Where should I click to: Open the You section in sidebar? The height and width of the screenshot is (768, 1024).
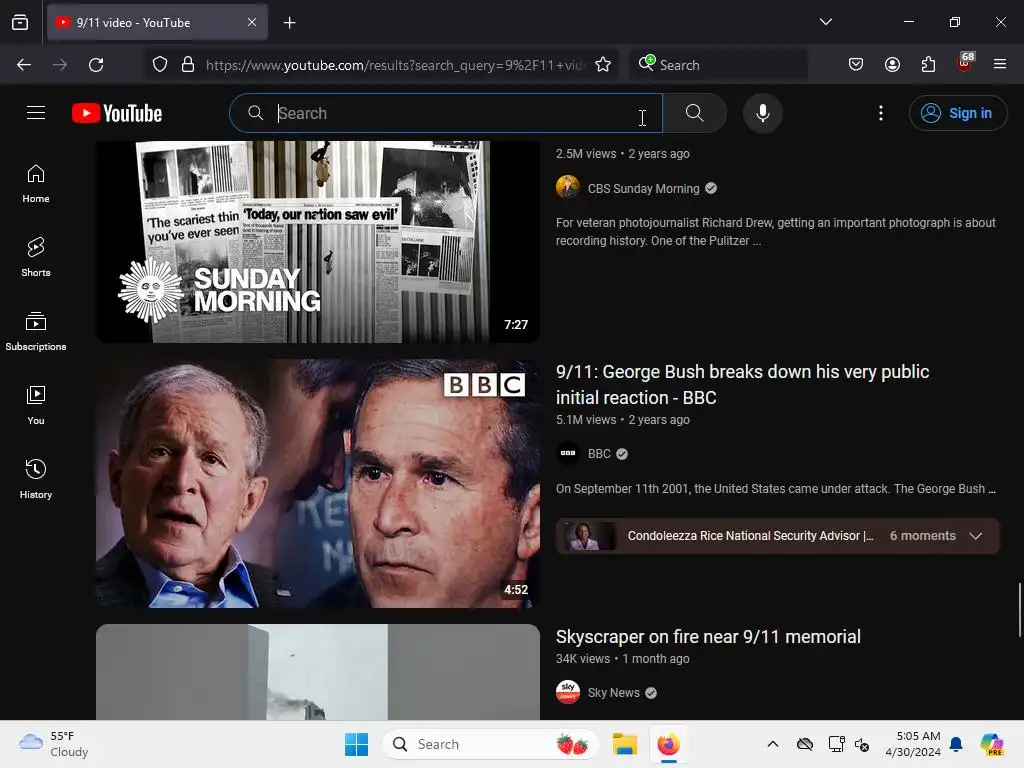coord(36,405)
